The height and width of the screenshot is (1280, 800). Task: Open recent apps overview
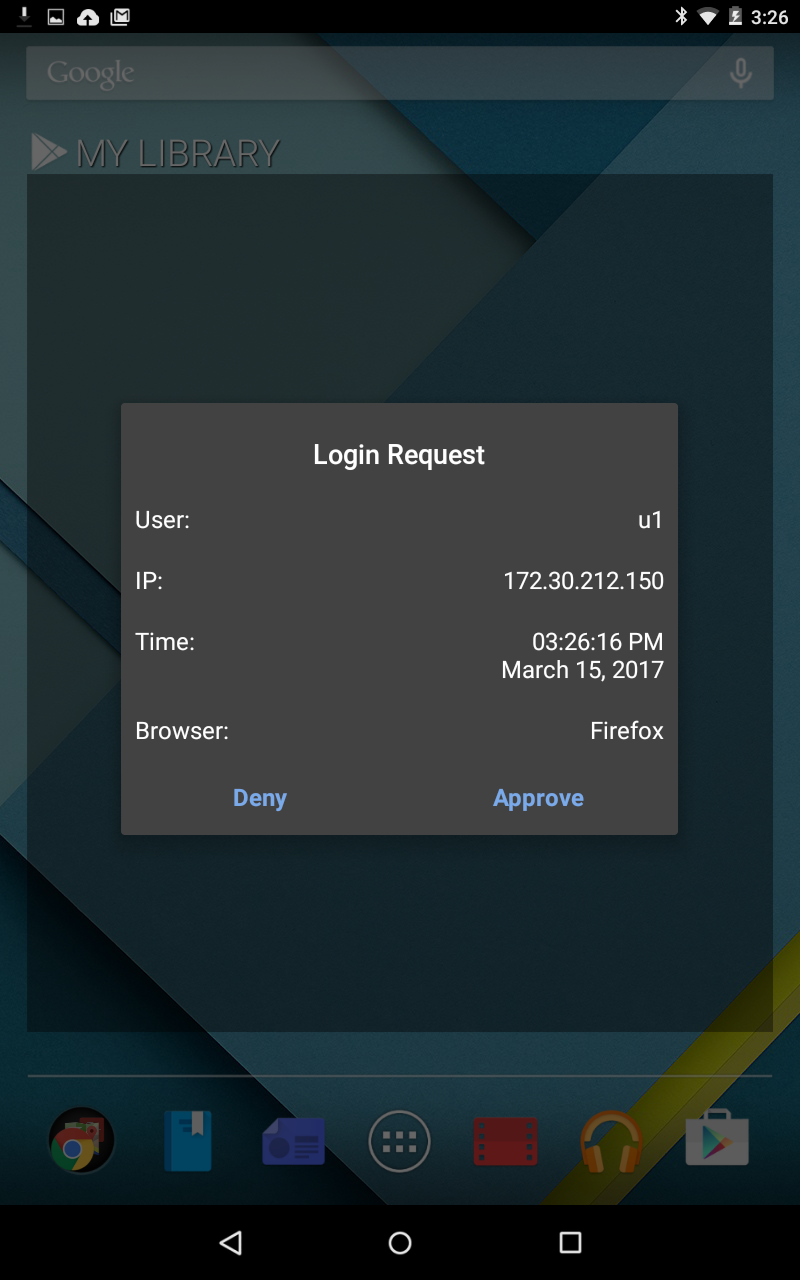(x=570, y=1242)
